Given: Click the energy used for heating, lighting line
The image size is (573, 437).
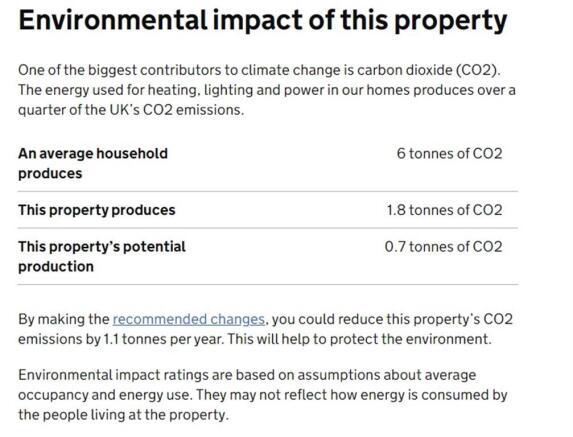Looking at the screenshot, I should 267,90.
